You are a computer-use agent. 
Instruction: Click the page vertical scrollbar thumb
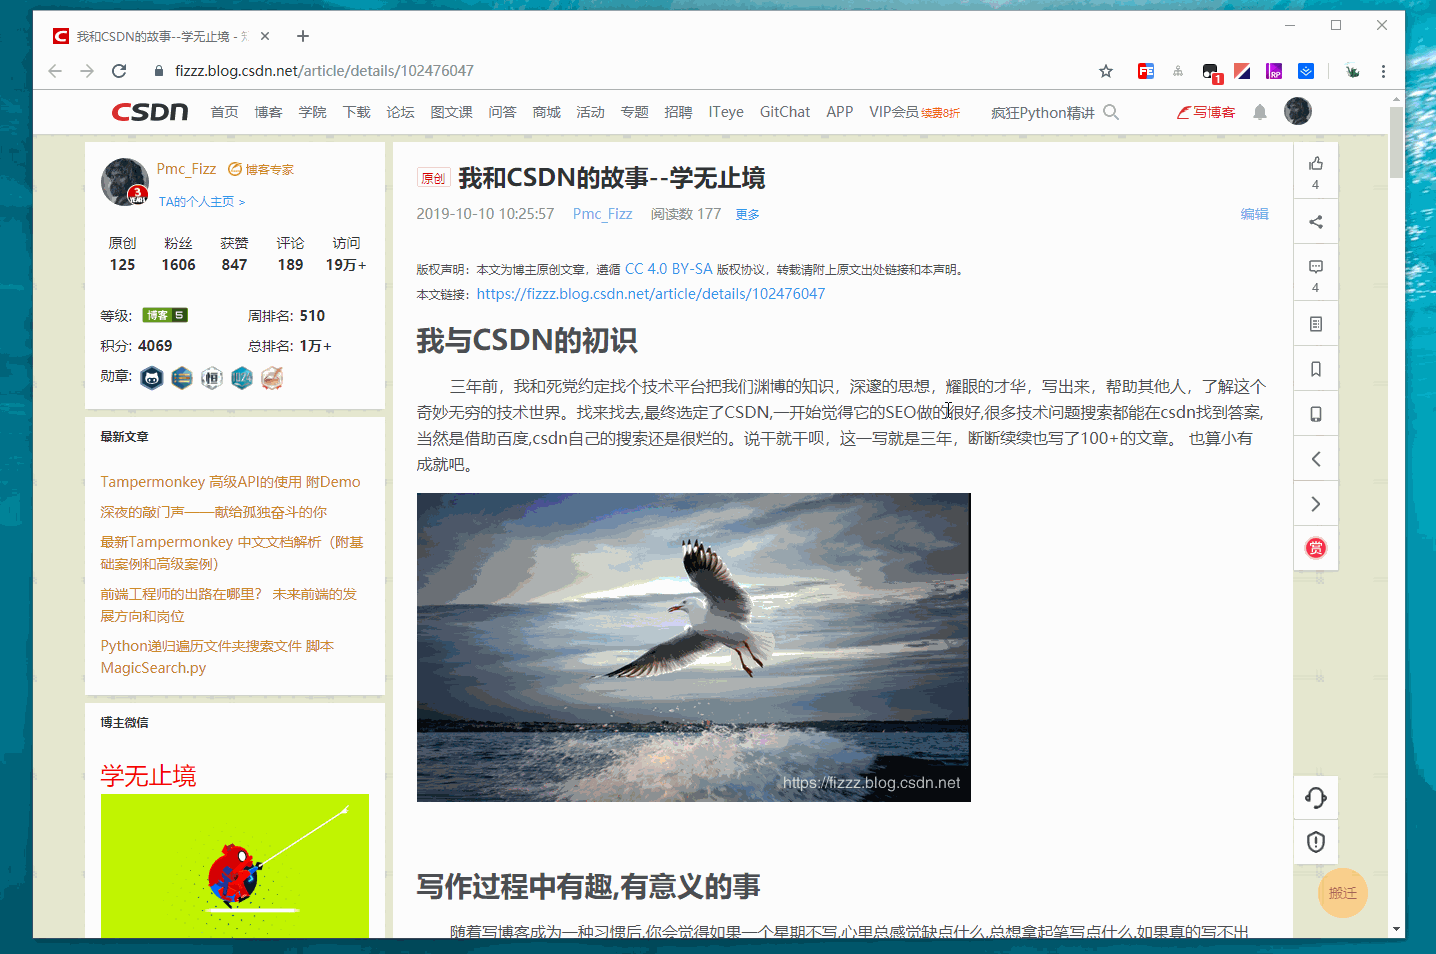pyautogui.click(x=1396, y=143)
